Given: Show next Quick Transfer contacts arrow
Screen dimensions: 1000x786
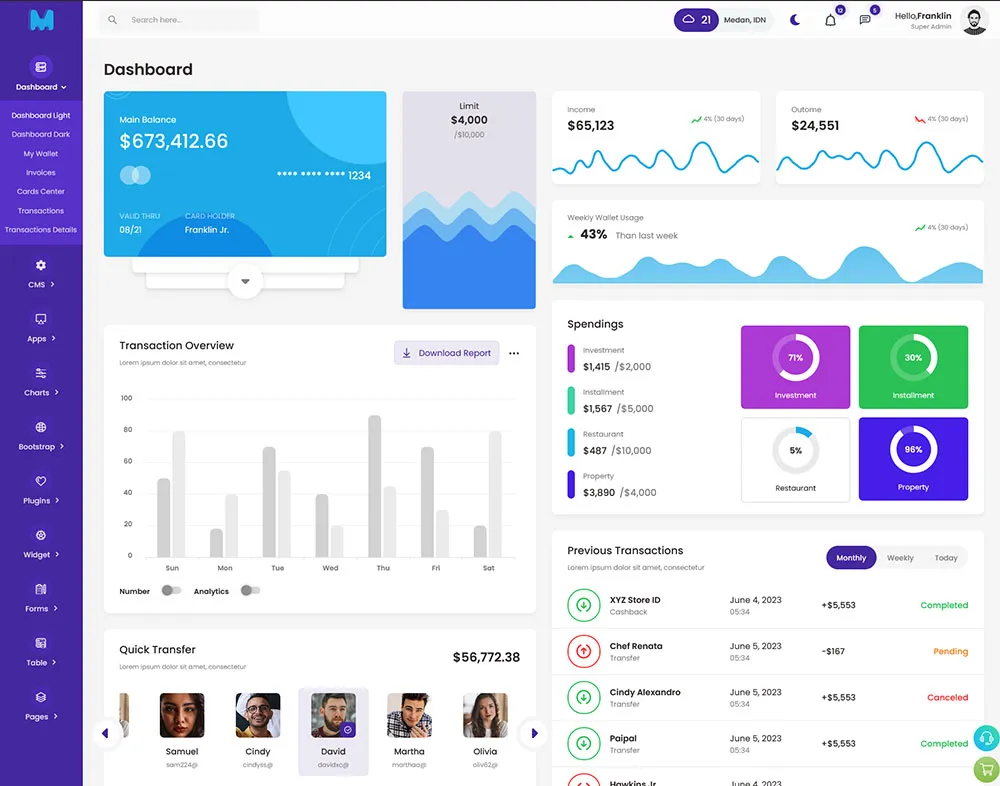Looking at the screenshot, I should (x=534, y=733).
